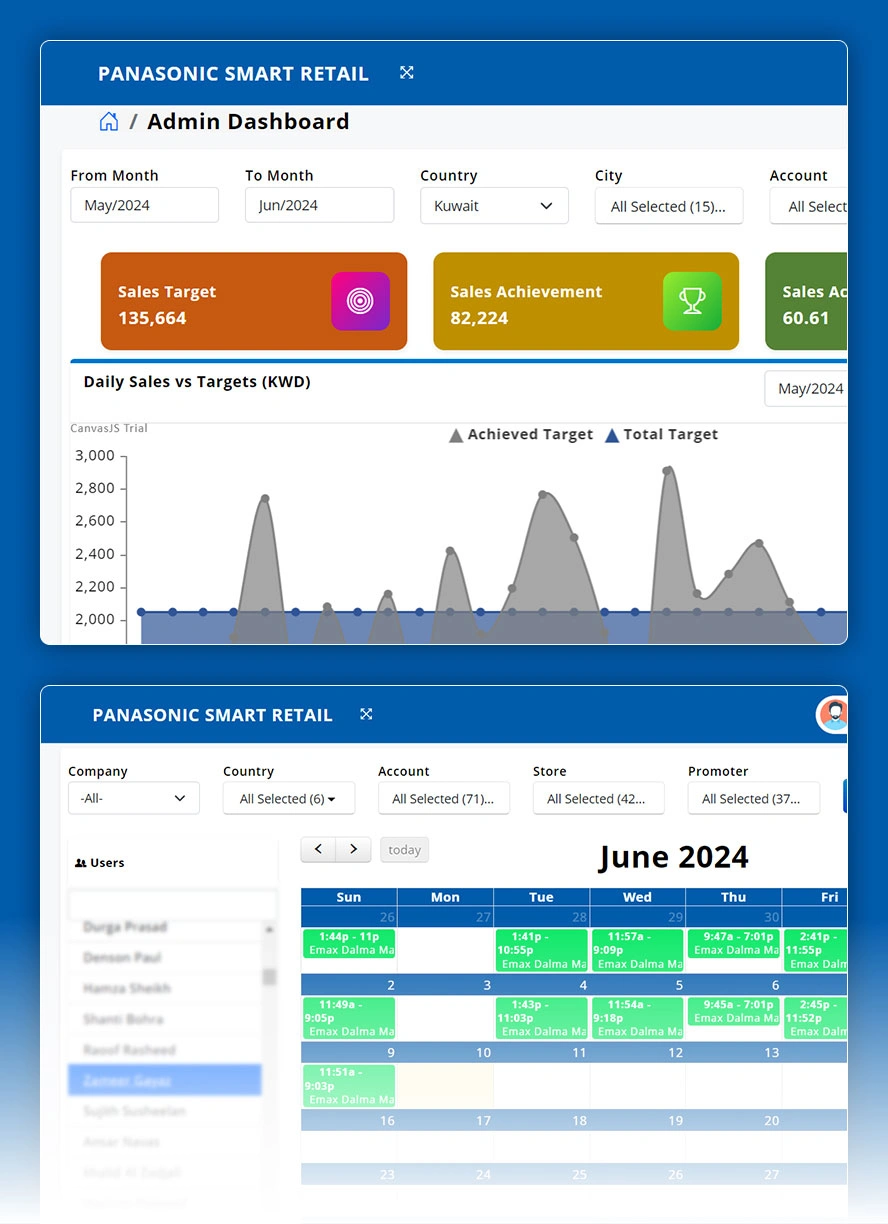Click Admin Dashboard breadcrumb text

coord(248,122)
